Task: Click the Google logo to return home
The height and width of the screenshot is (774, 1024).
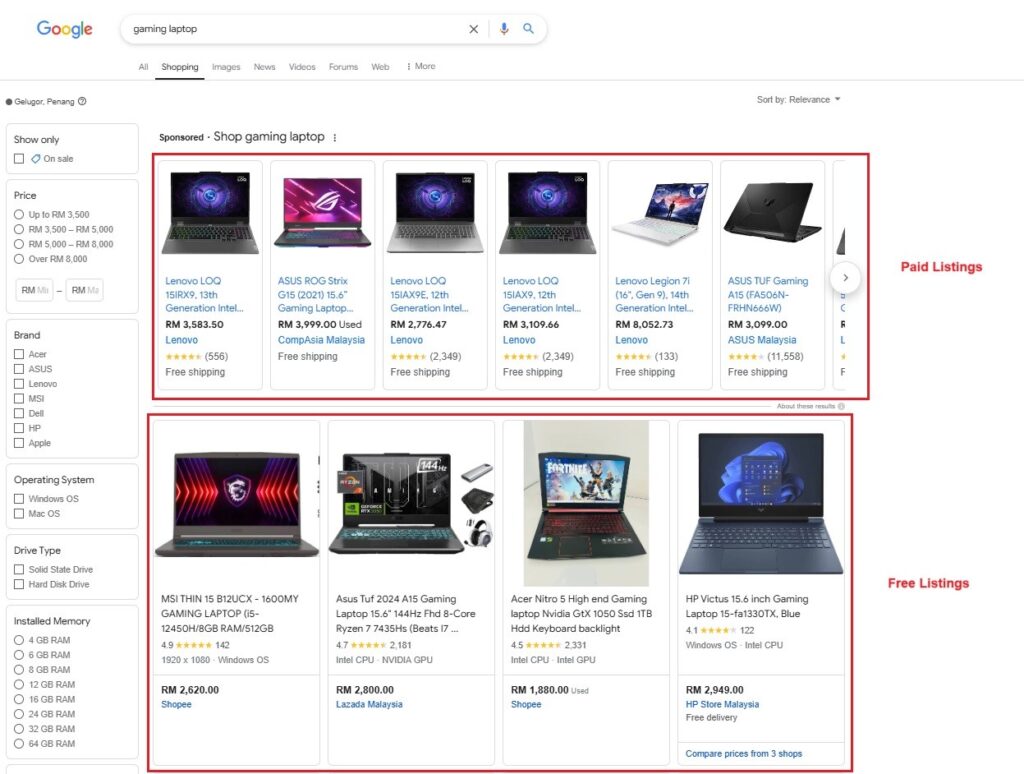Action: coord(63,29)
